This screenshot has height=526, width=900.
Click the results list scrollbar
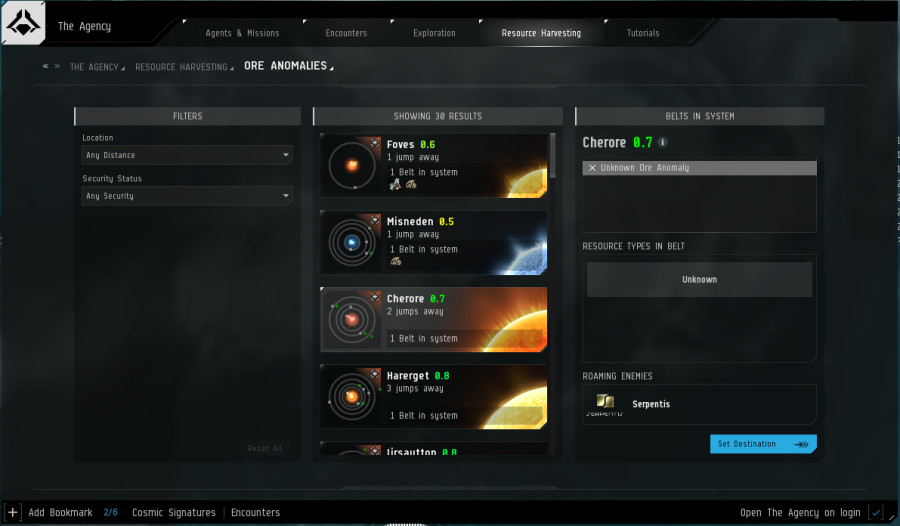point(553,156)
